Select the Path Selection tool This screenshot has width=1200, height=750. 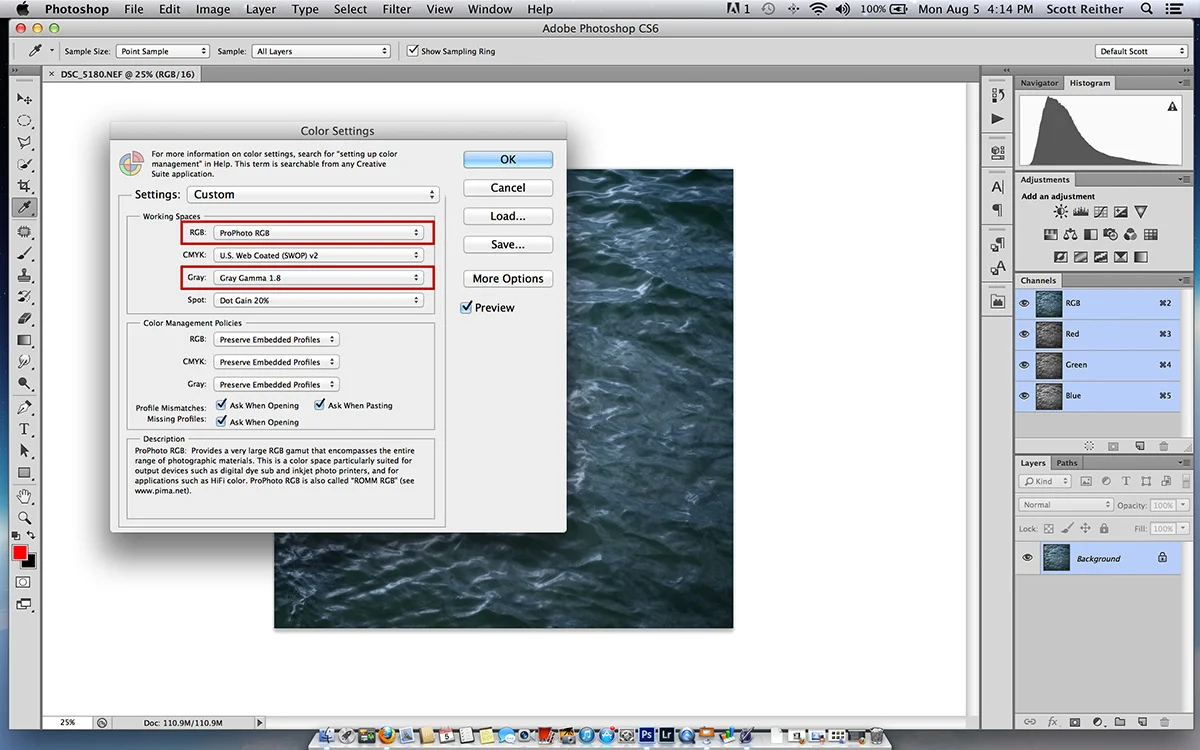pos(25,451)
